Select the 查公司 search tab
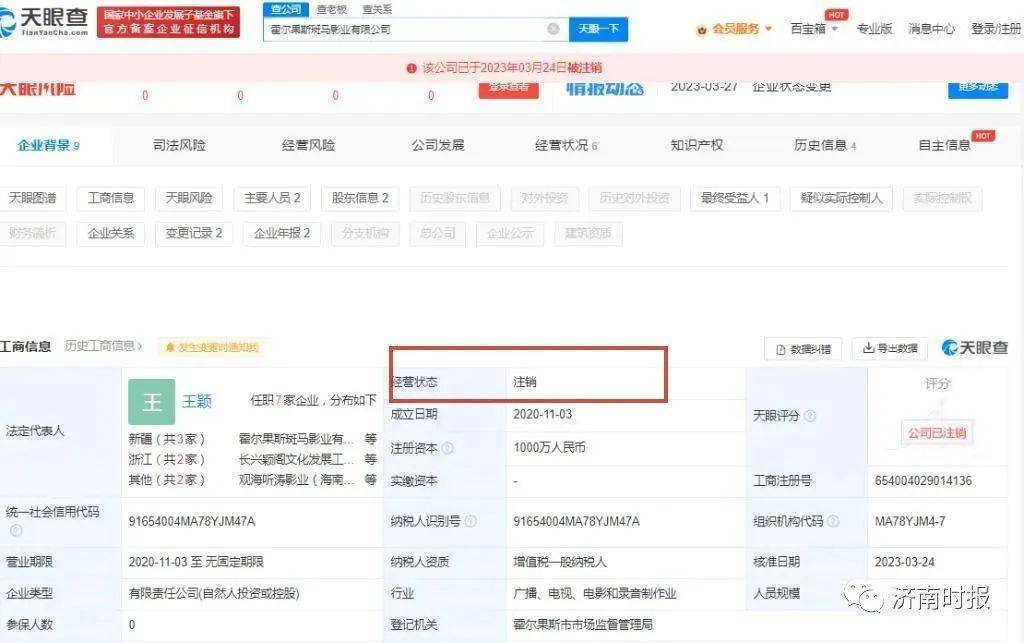Screen dimensions: 1024x643 pos(285,9)
